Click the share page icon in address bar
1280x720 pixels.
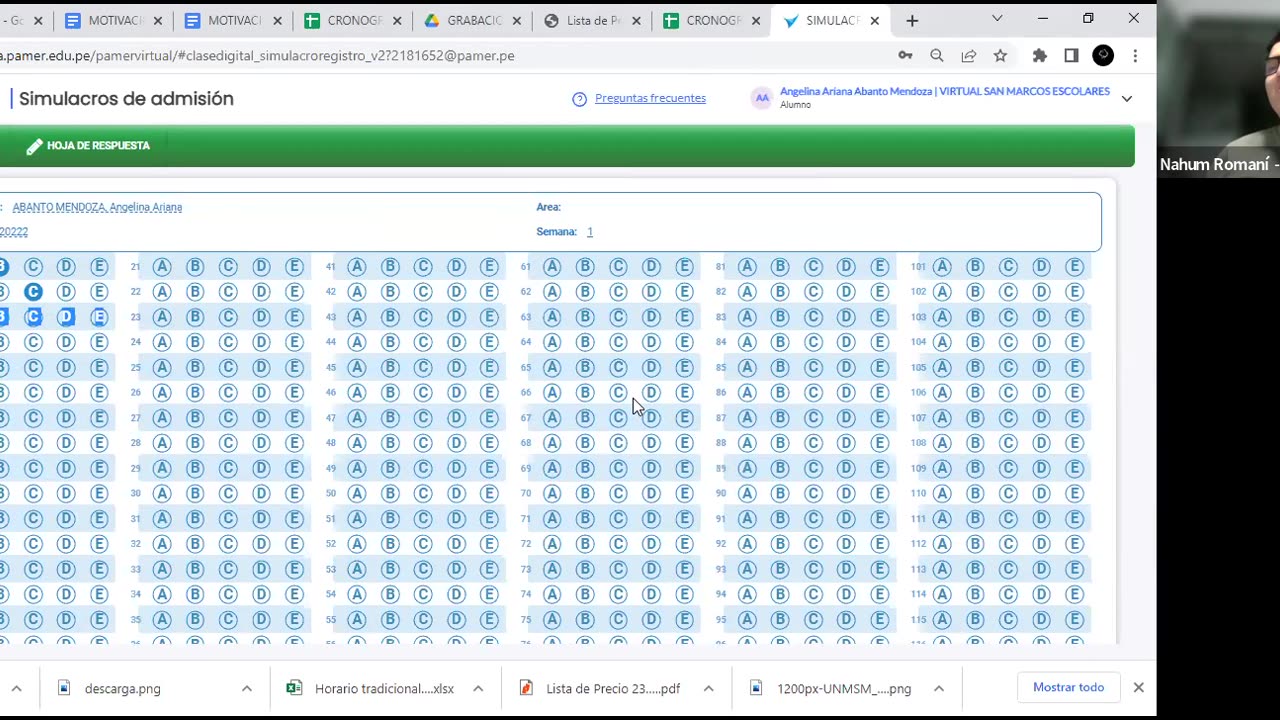(x=969, y=56)
